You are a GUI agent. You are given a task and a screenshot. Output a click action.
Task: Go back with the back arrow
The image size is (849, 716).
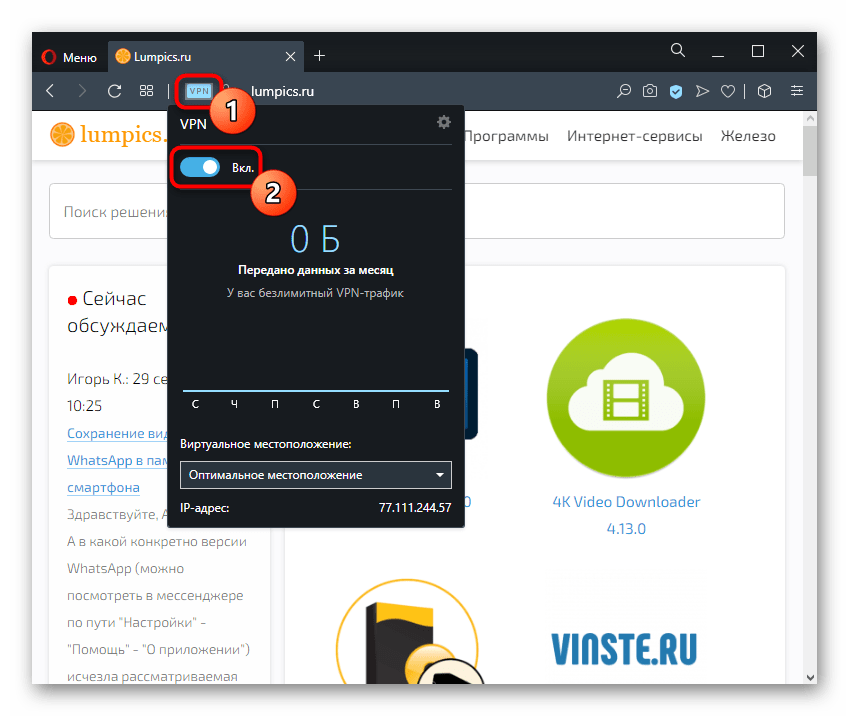(x=51, y=91)
